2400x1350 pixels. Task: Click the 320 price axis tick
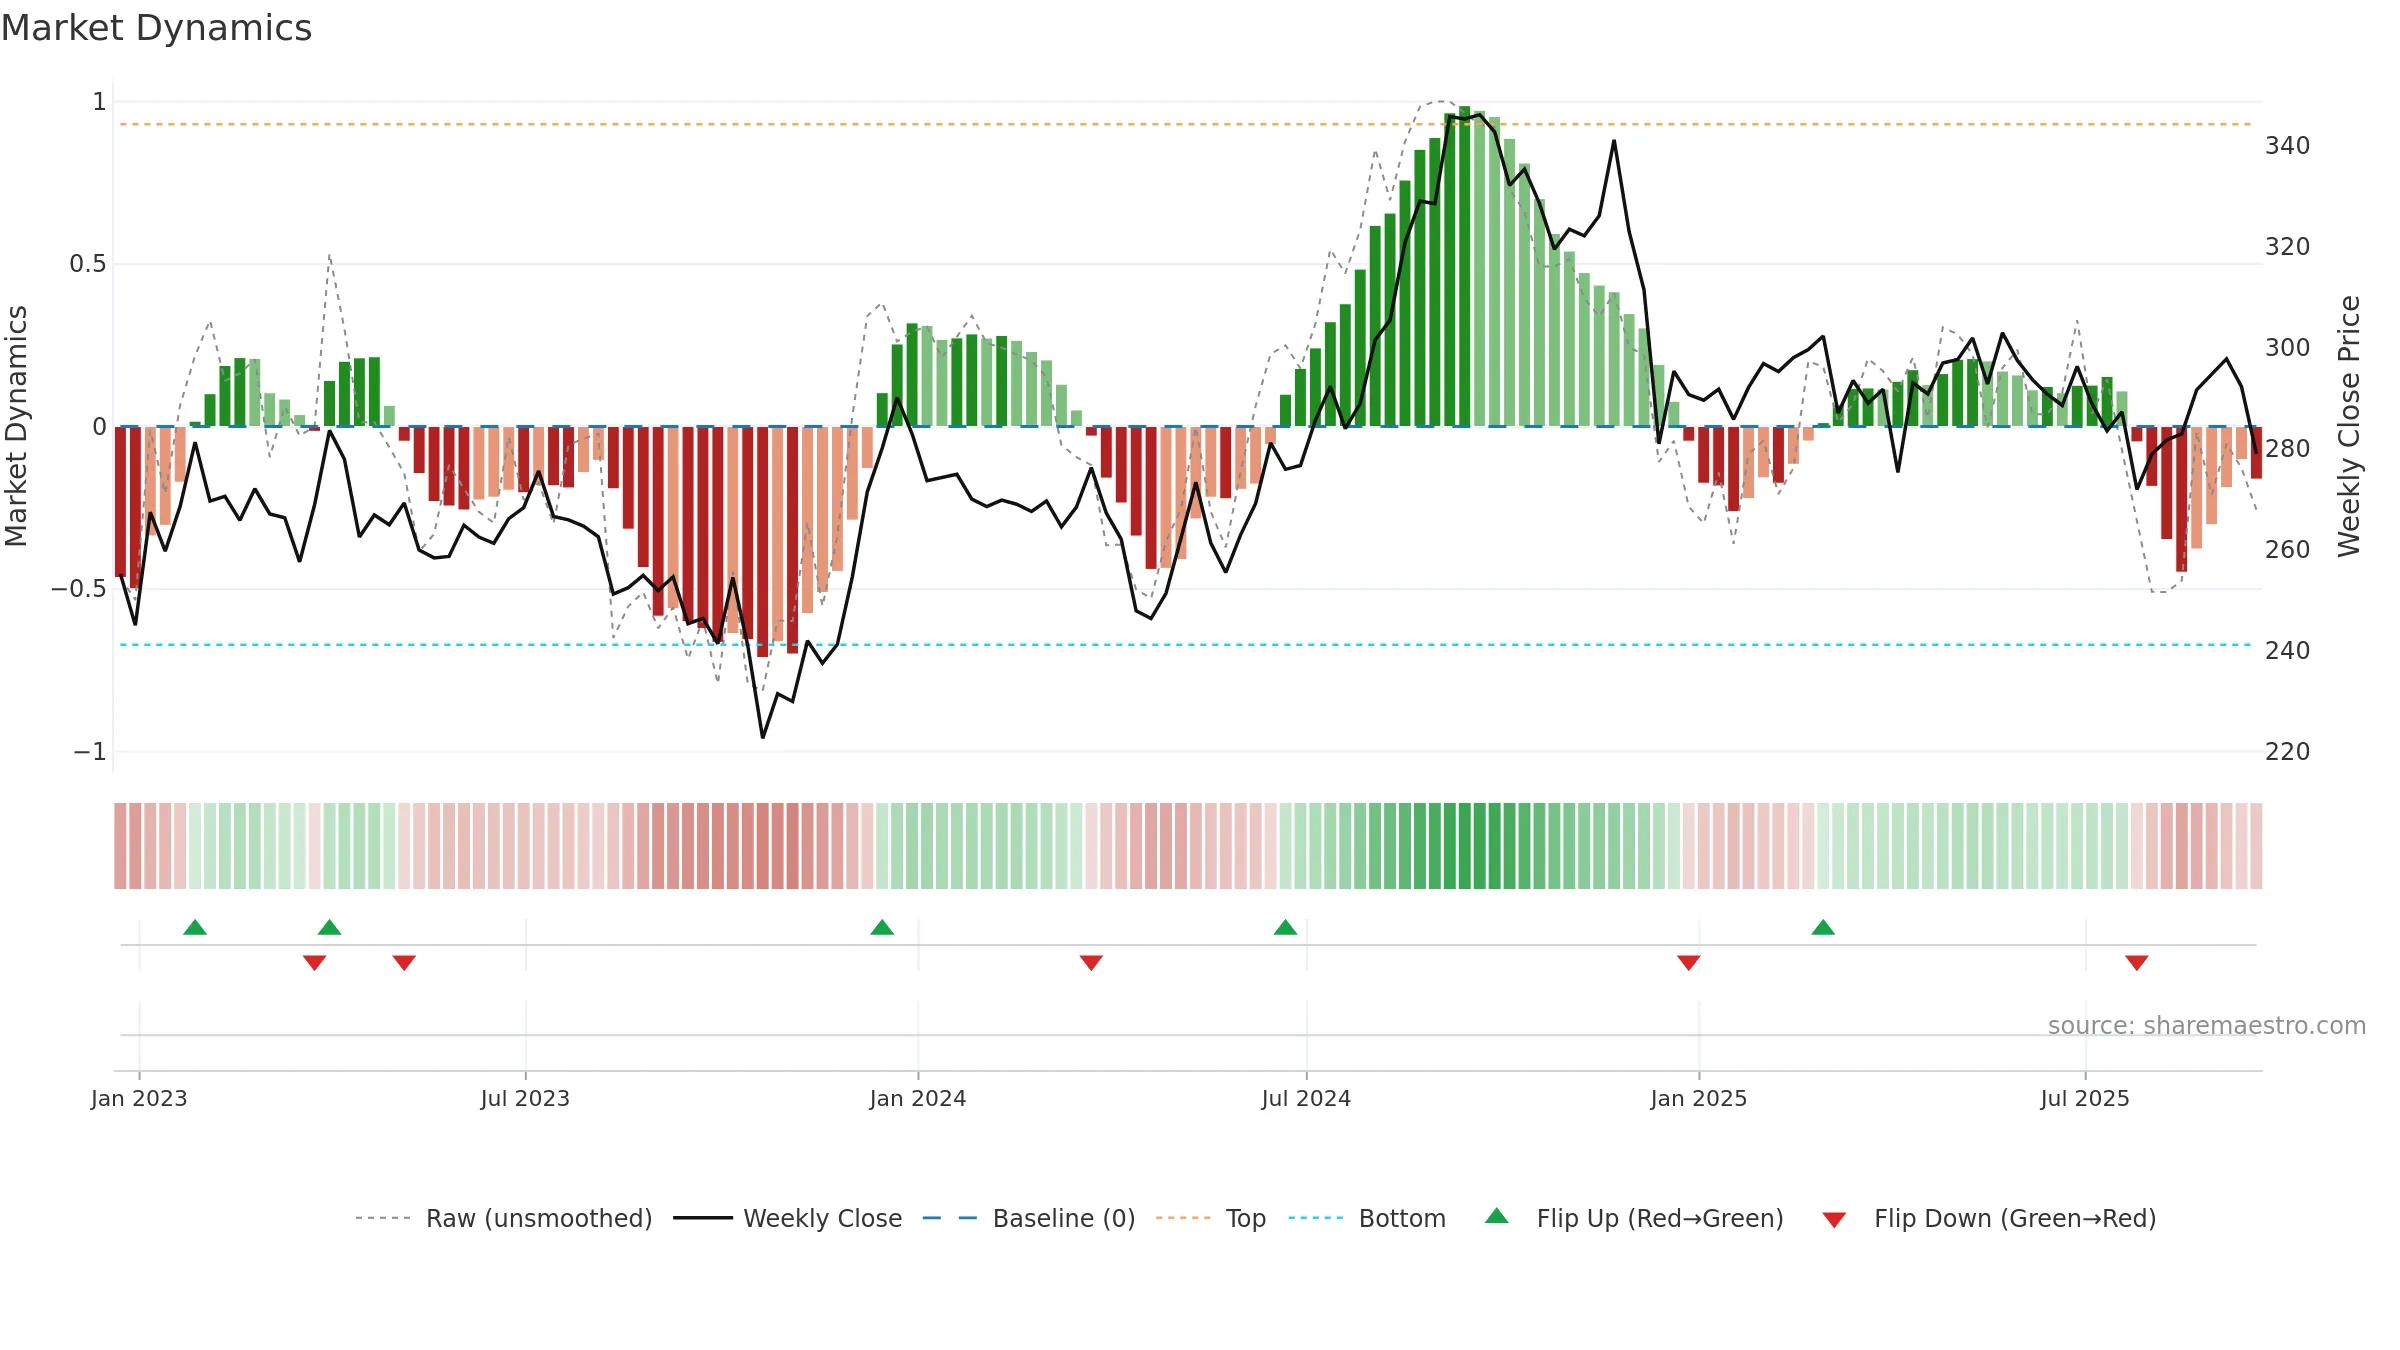2288,247
